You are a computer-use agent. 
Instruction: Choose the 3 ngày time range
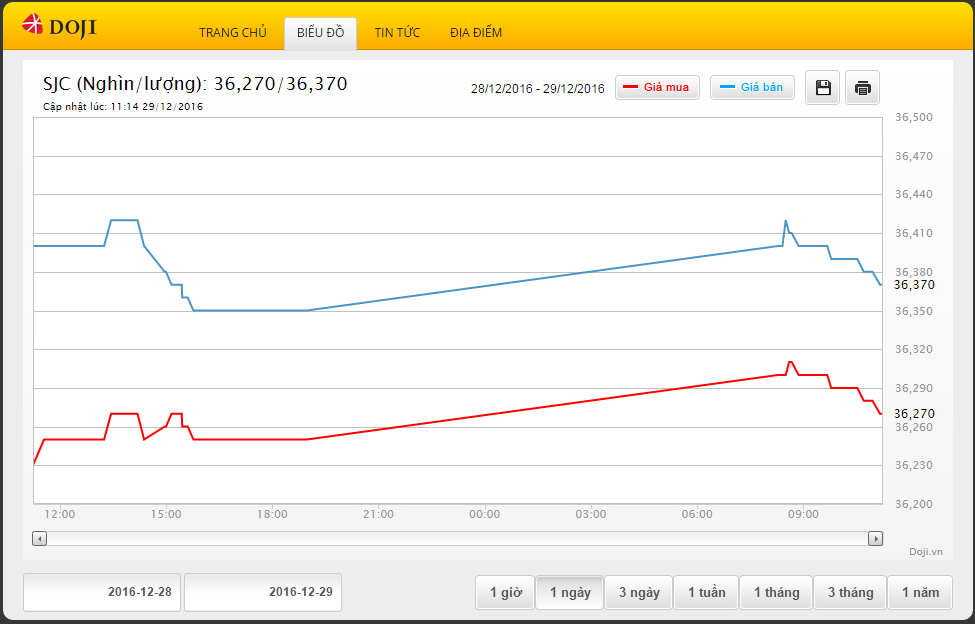[x=639, y=592]
